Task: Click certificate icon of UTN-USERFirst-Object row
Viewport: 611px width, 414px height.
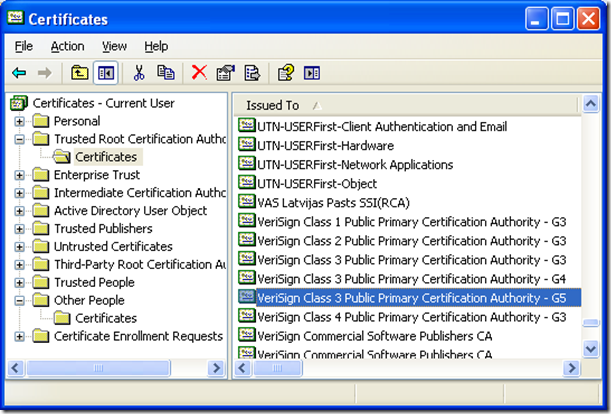Action: click(247, 182)
